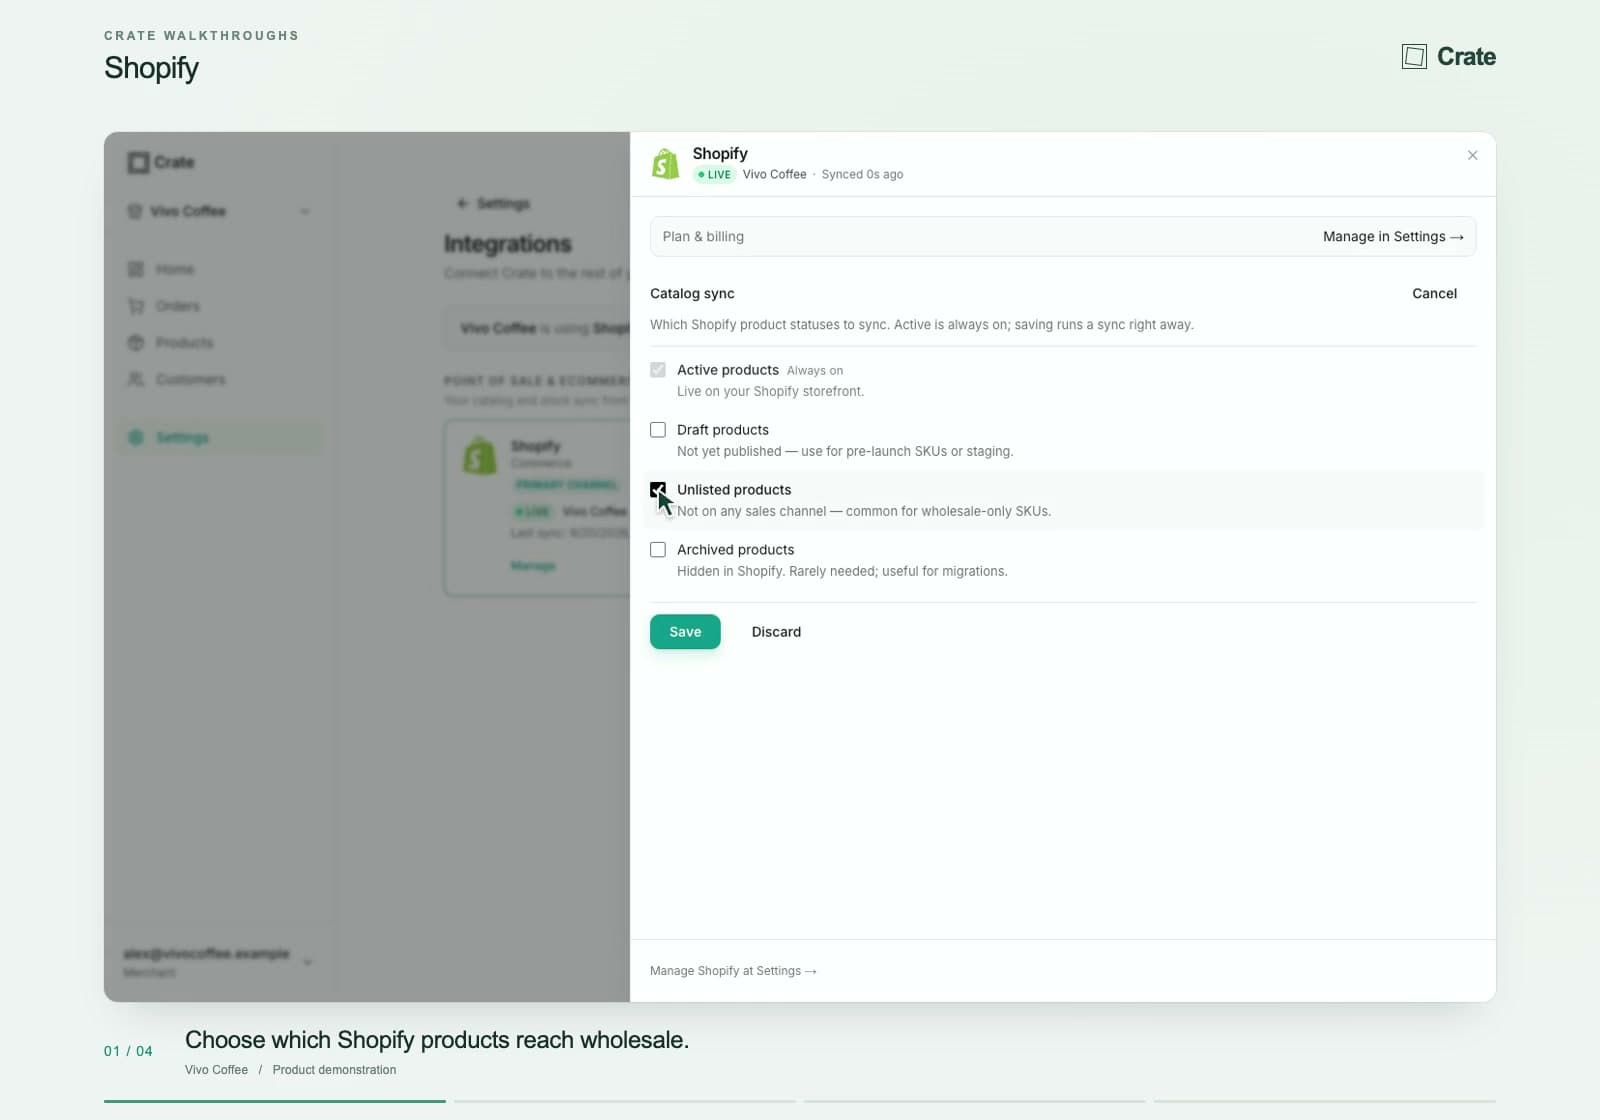Click the Products icon in sidebar
This screenshot has height=1120, width=1600.
[x=136, y=343]
